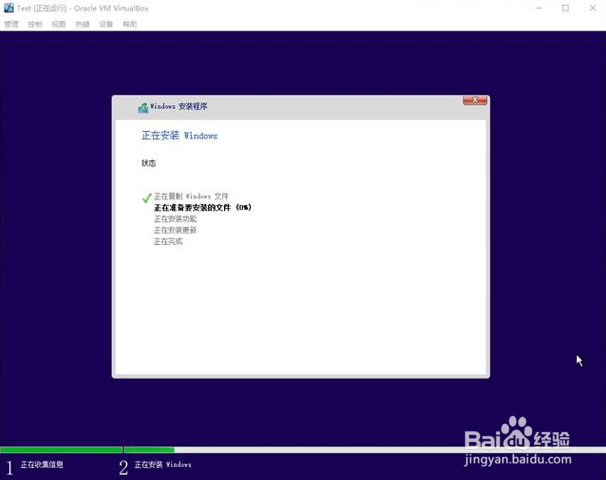This screenshot has width=606, height=480.
Task: Open the 控制 menu
Action: point(35,24)
